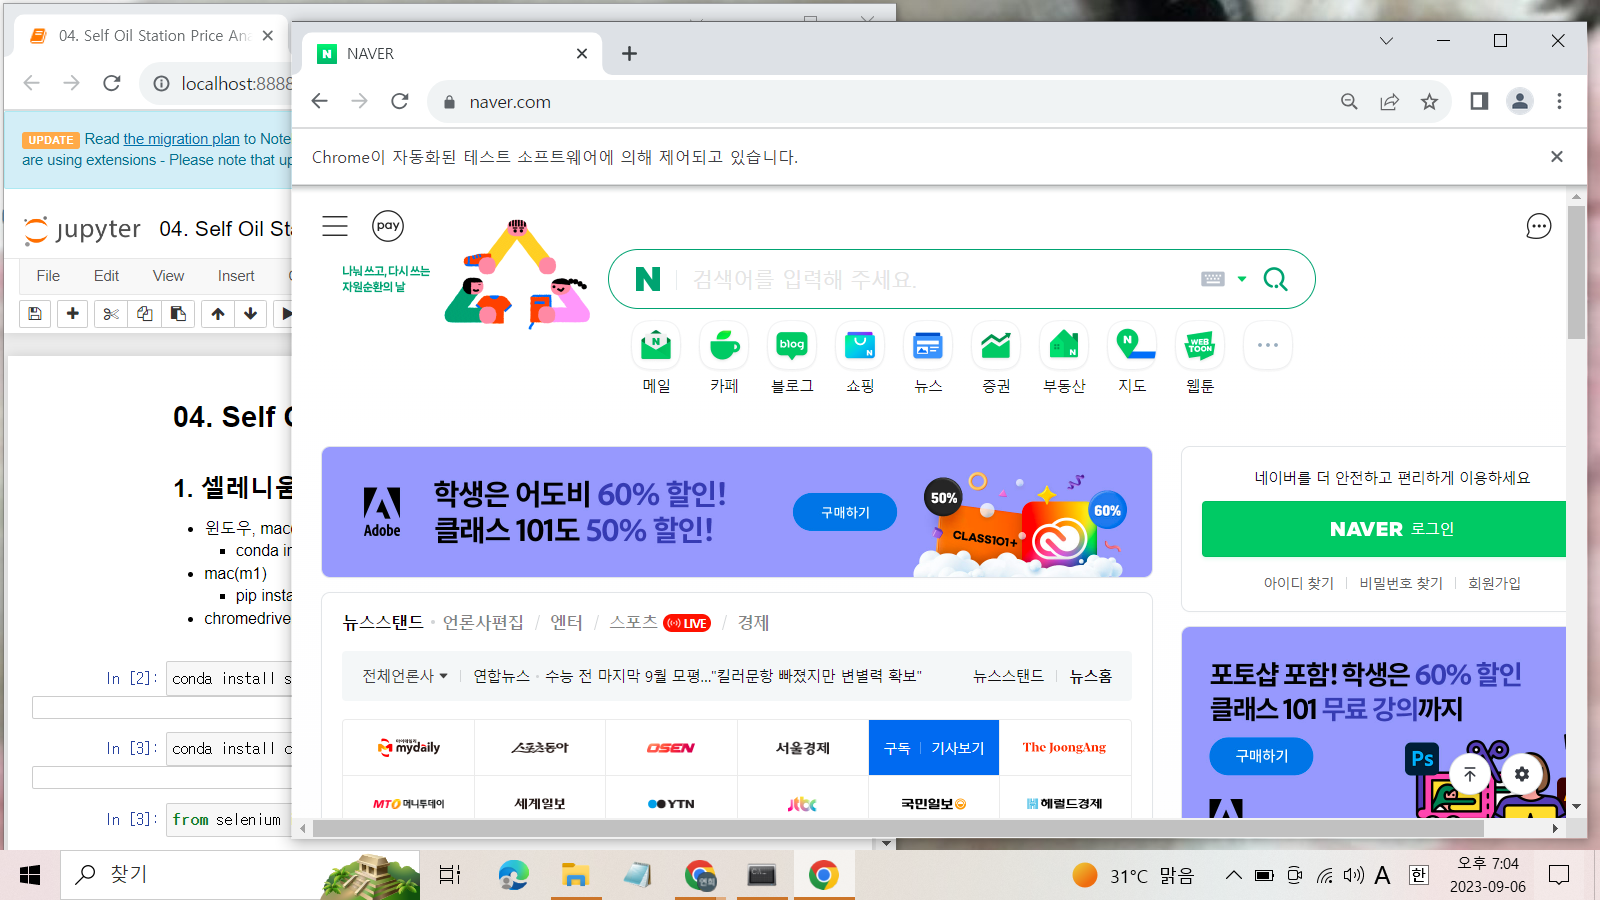
Task: Click 구매하기 in the Adobe banner
Action: (x=845, y=512)
